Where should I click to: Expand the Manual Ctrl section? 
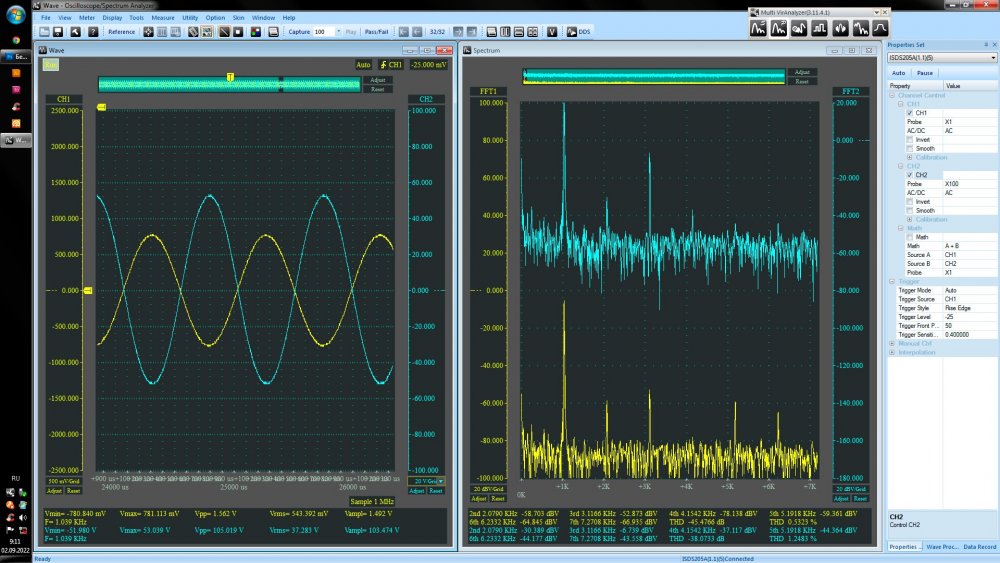pos(892,343)
